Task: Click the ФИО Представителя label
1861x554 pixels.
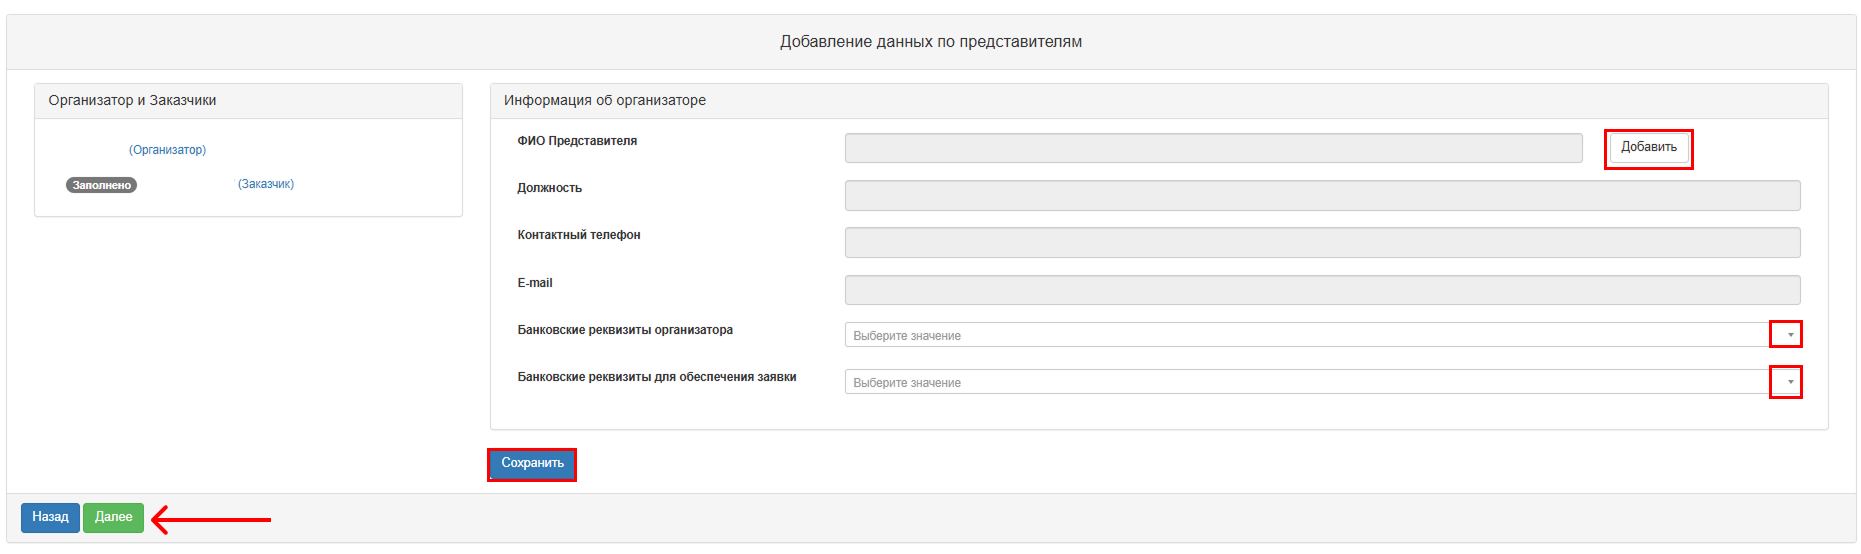Action: tap(577, 141)
